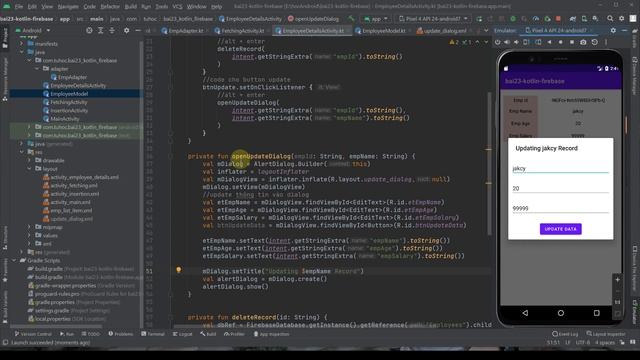Click the Make Project hammer icon

(x=351, y=19)
